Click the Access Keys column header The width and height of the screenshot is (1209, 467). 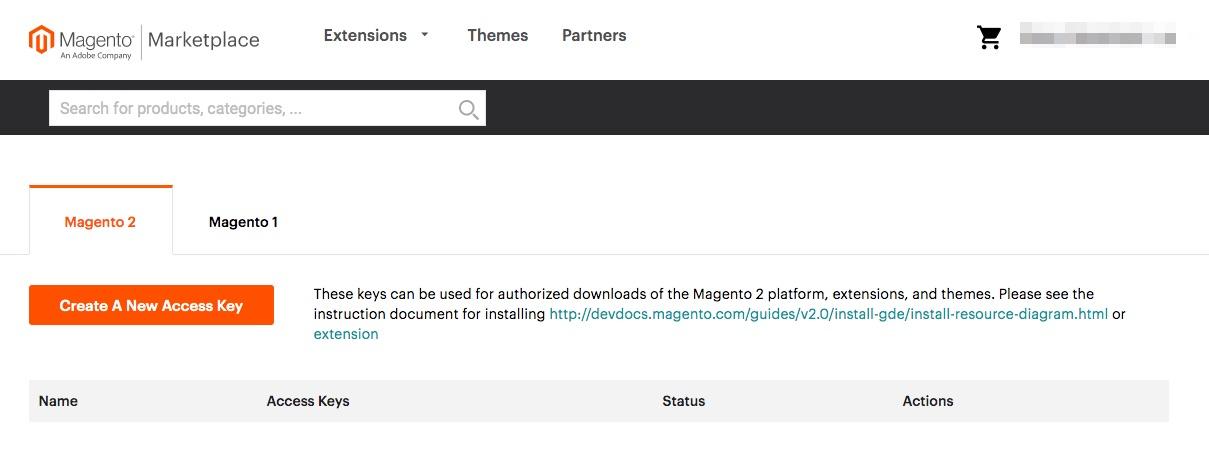pyautogui.click(x=308, y=401)
